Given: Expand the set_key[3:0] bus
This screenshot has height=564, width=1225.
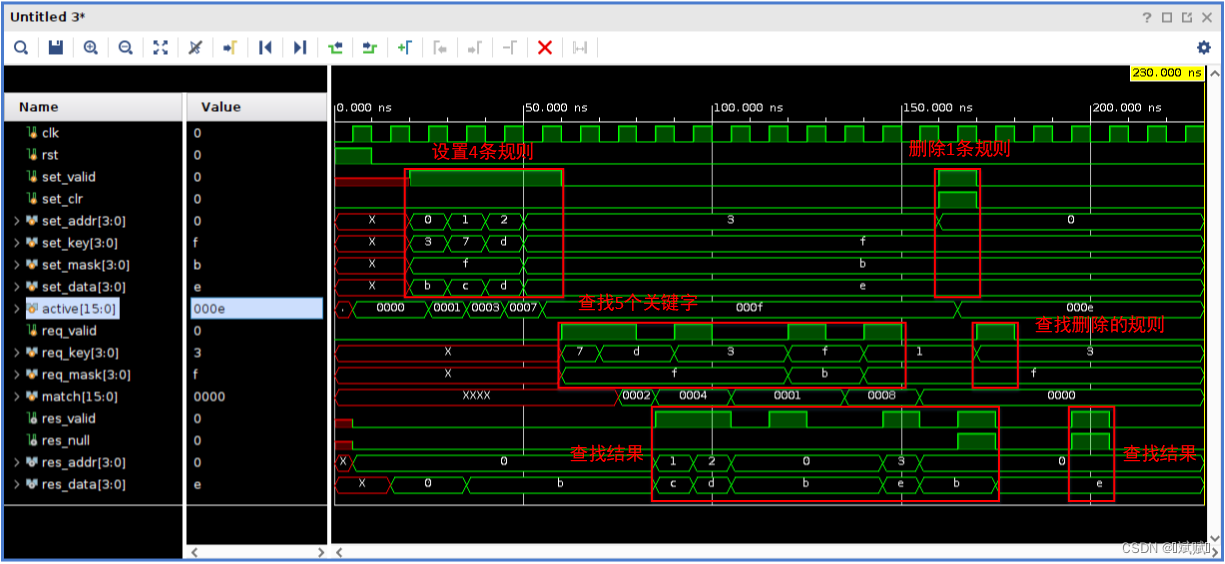Looking at the screenshot, I should (16, 243).
